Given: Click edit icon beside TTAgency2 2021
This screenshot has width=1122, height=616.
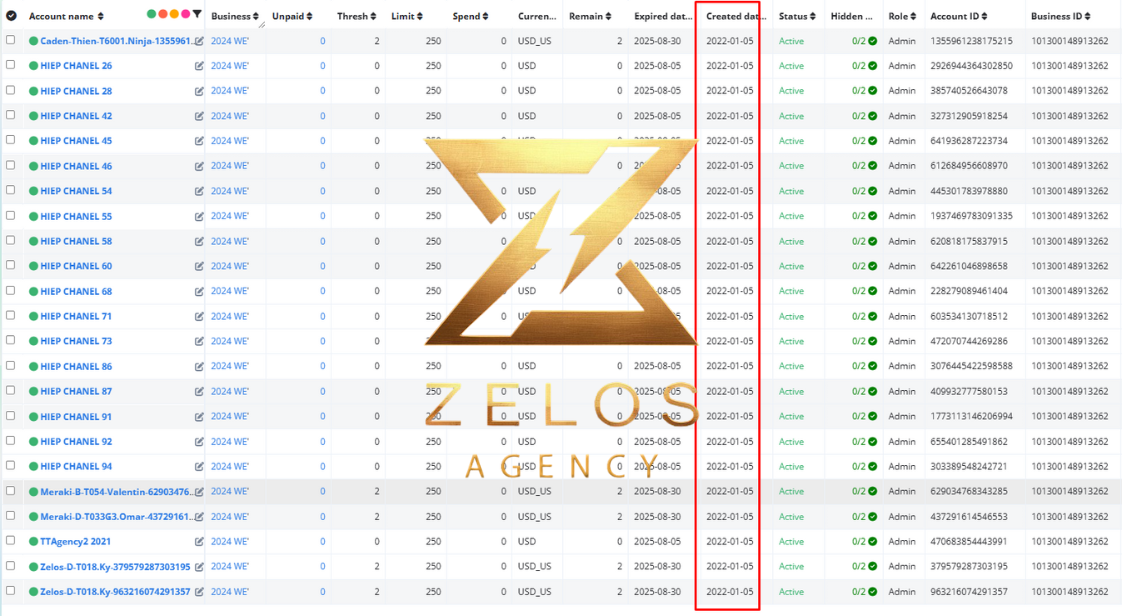Looking at the screenshot, I should 199,542.
